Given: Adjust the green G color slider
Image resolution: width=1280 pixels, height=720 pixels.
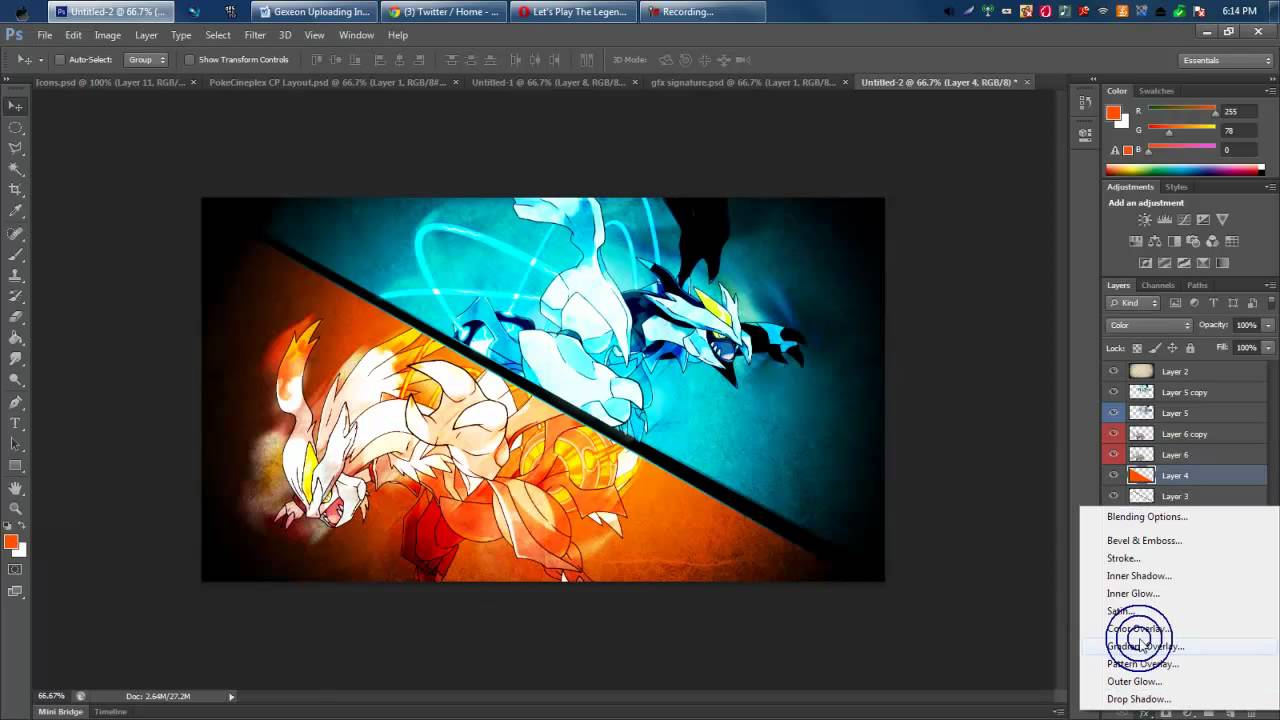Looking at the screenshot, I should pyautogui.click(x=1182, y=130).
